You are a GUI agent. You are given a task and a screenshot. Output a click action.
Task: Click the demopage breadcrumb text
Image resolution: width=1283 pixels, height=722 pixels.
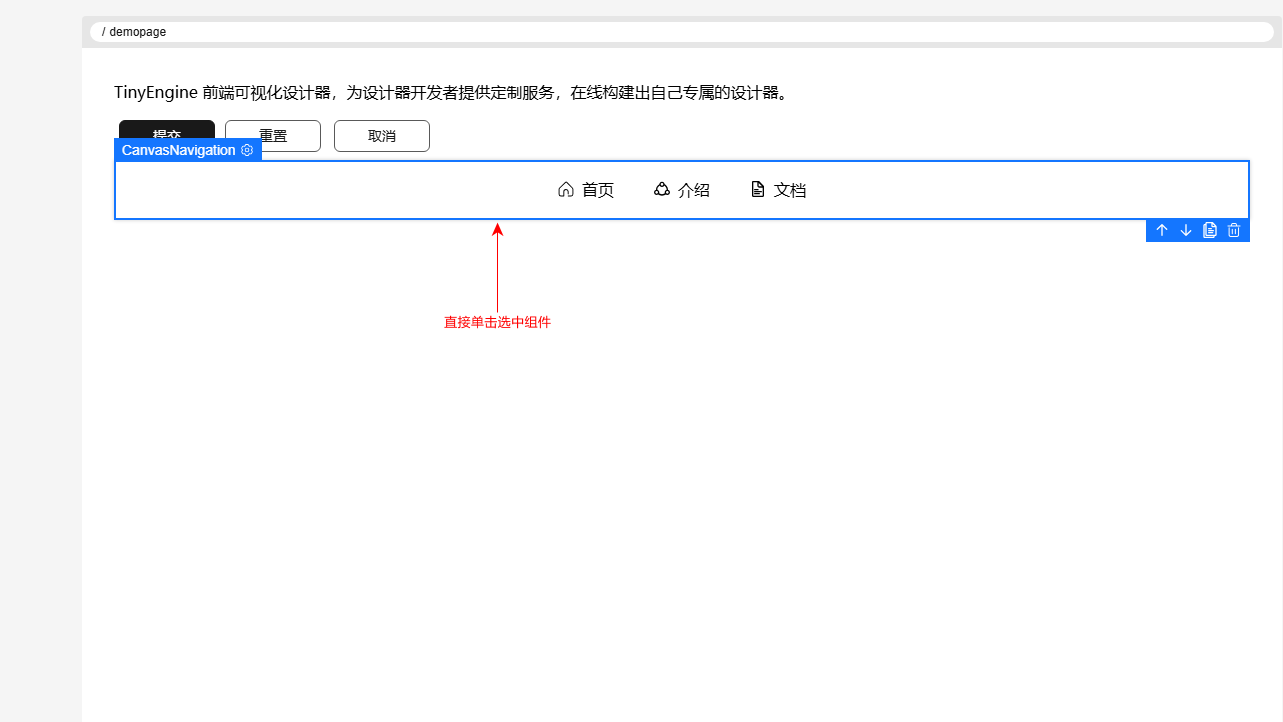coord(138,32)
